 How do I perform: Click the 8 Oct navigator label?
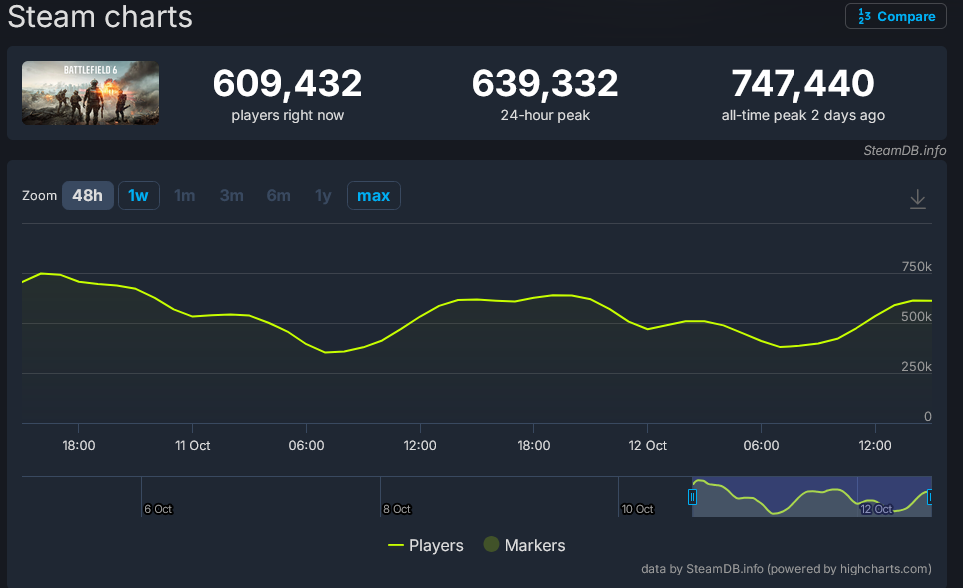click(x=397, y=509)
